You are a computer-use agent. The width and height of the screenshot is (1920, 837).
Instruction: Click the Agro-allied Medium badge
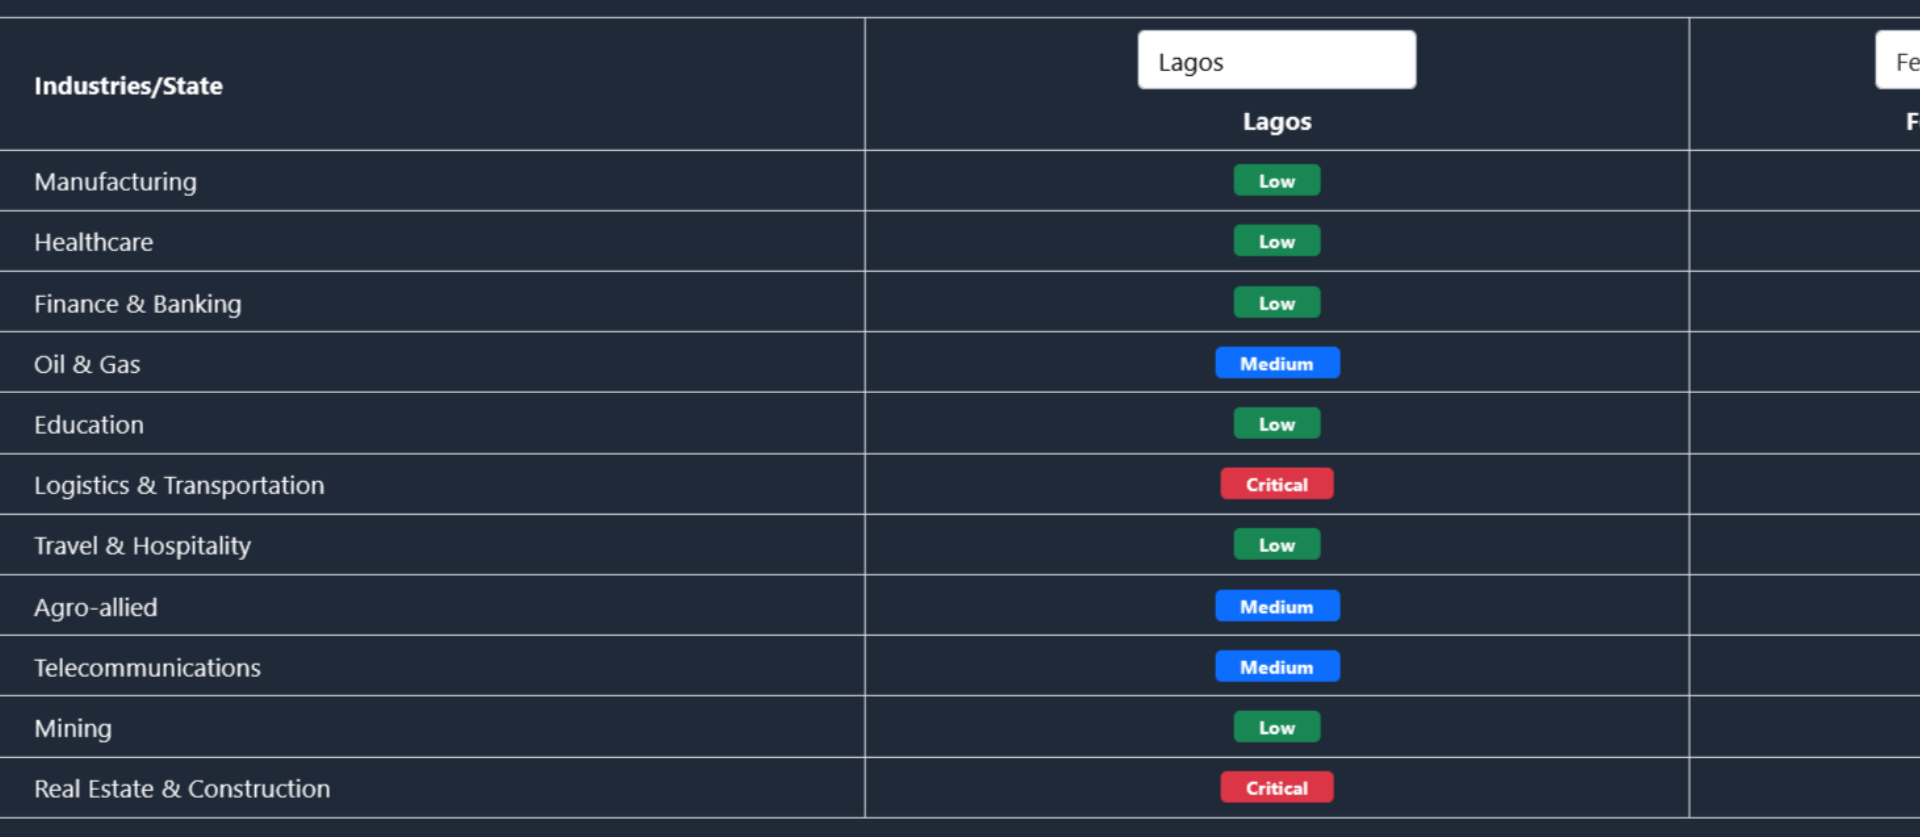point(1276,607)
